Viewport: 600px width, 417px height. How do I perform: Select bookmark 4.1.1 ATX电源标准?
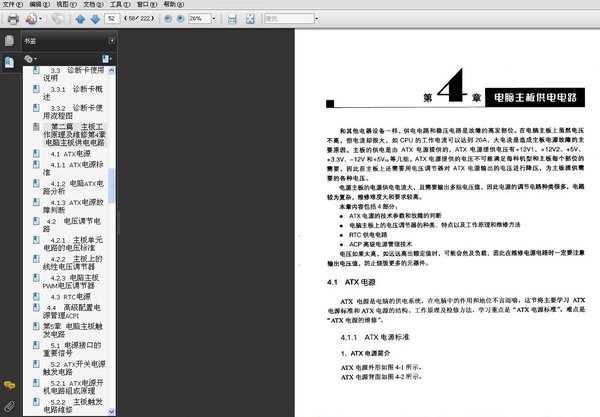73,168
